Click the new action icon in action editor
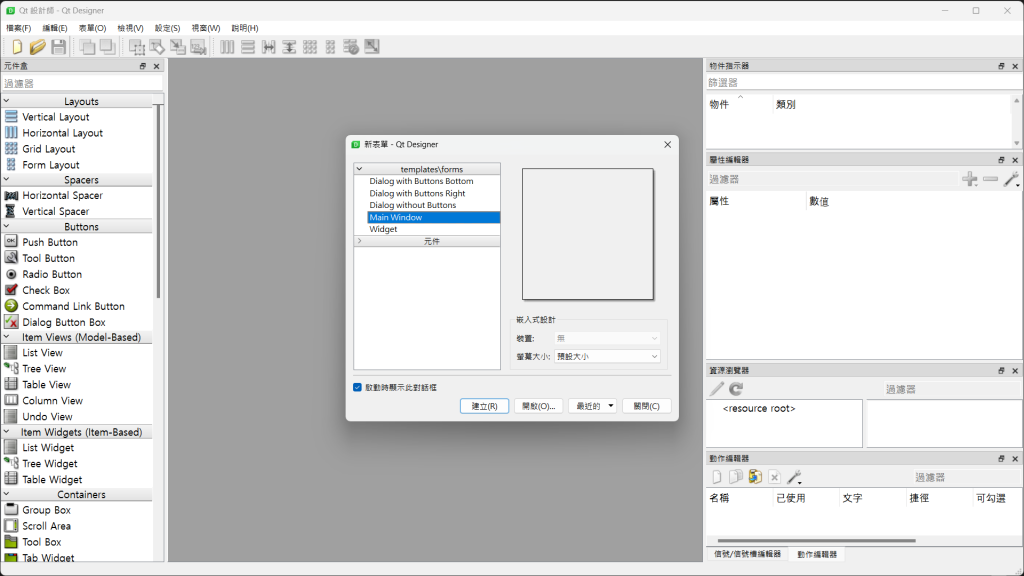The image size is (1024, 576). tap(717, 477)
